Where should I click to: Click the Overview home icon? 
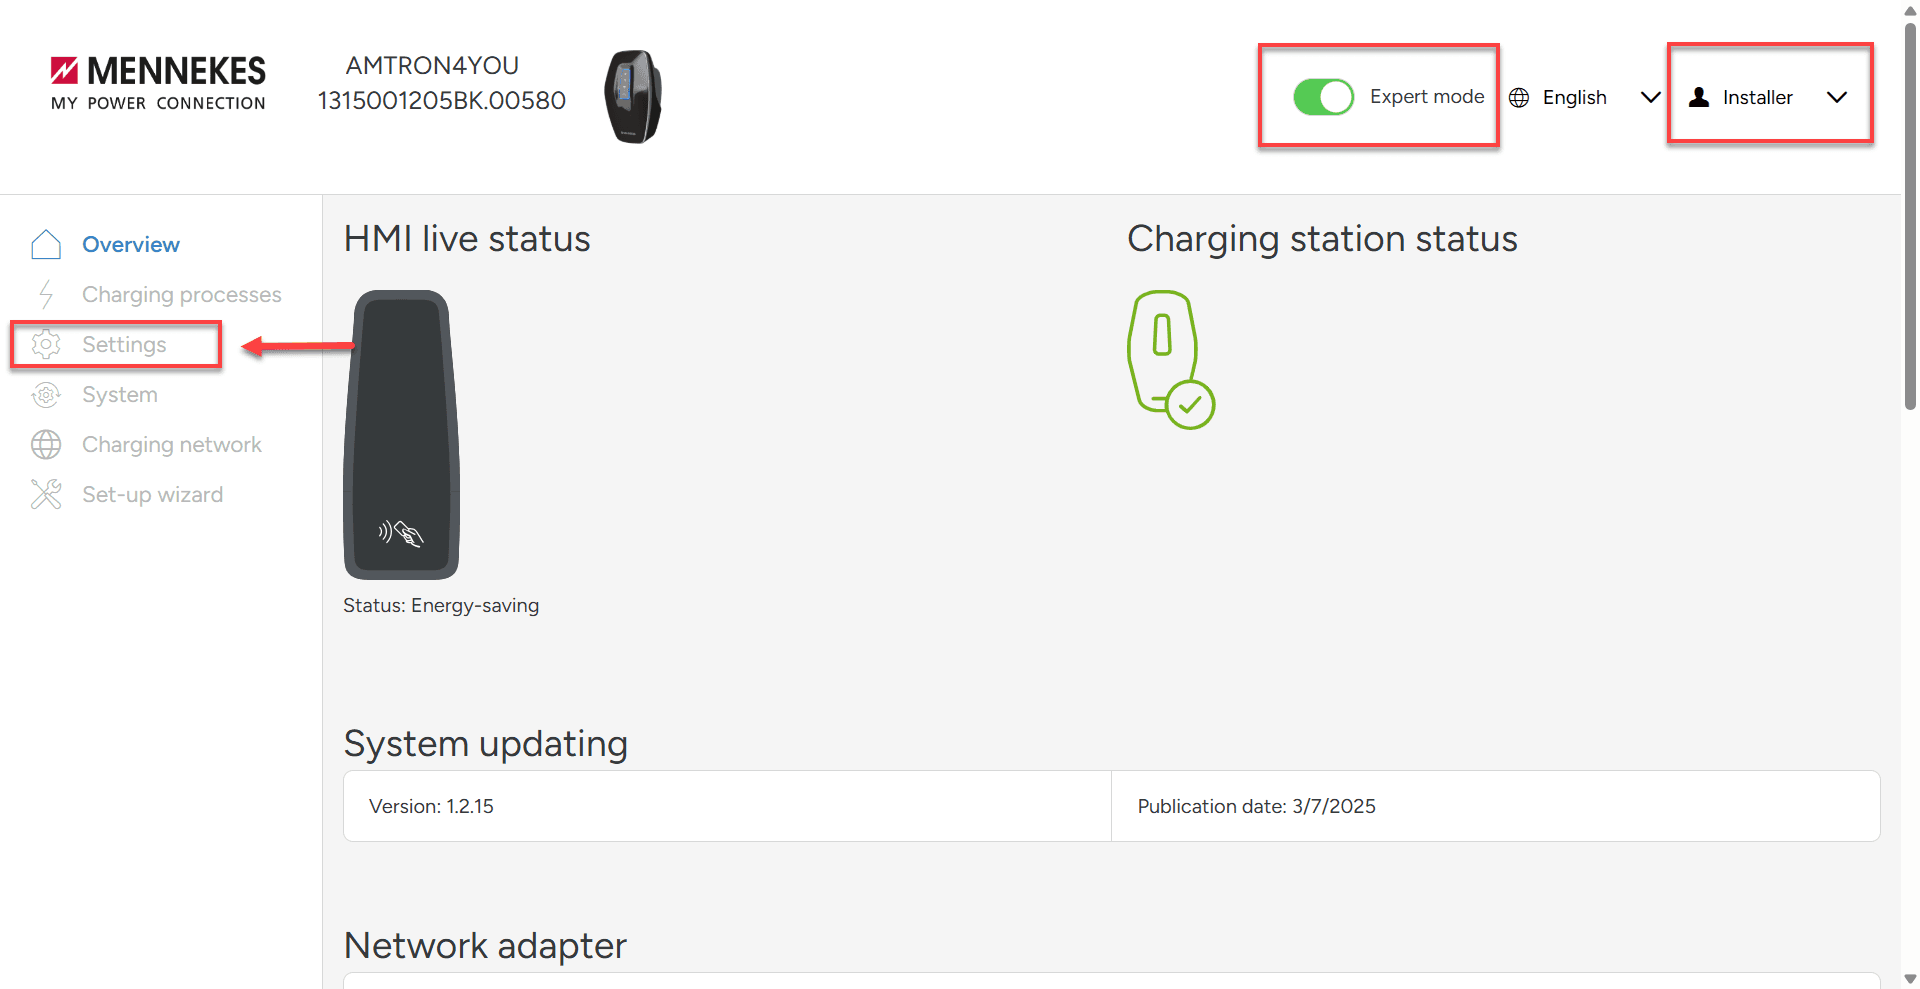click(46, 244)
